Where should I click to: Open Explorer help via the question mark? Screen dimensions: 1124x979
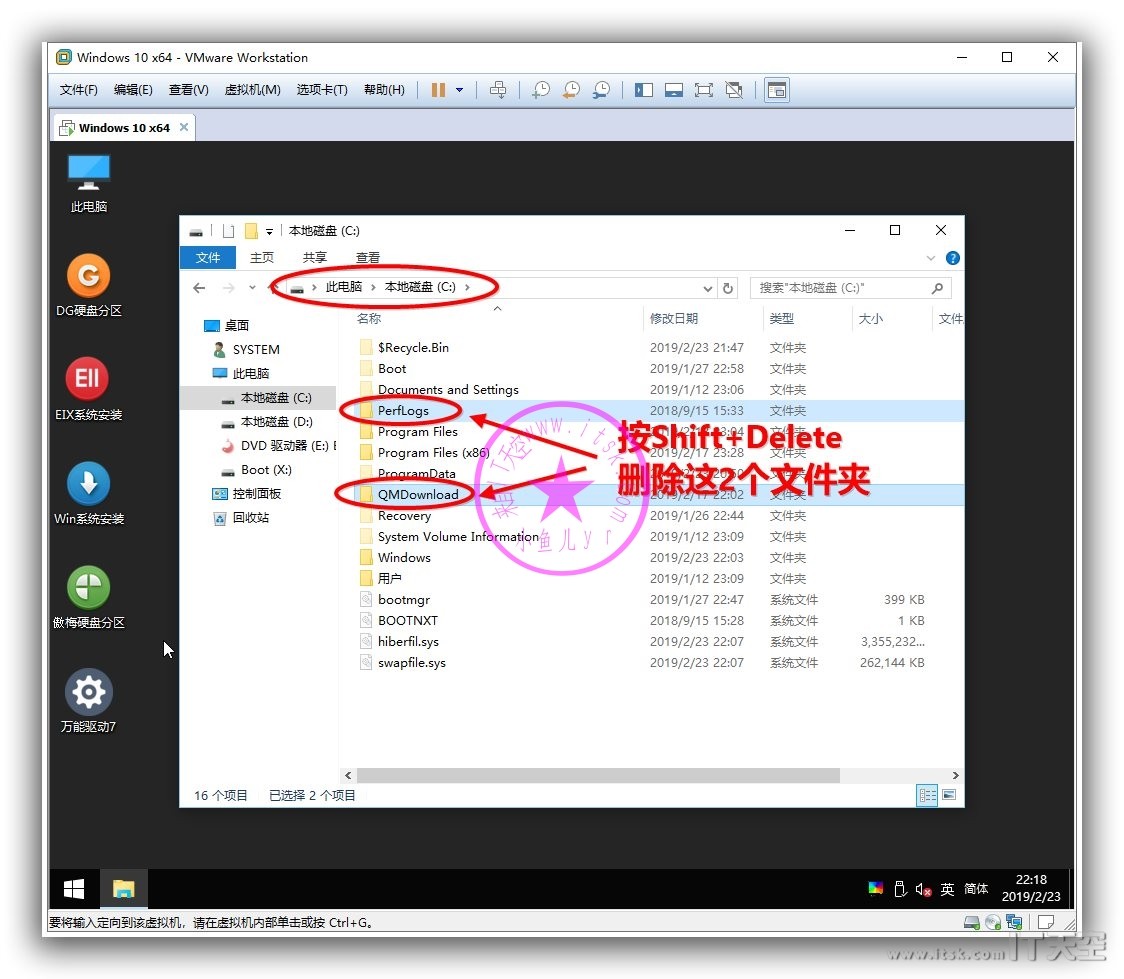[x=953, y=258]
